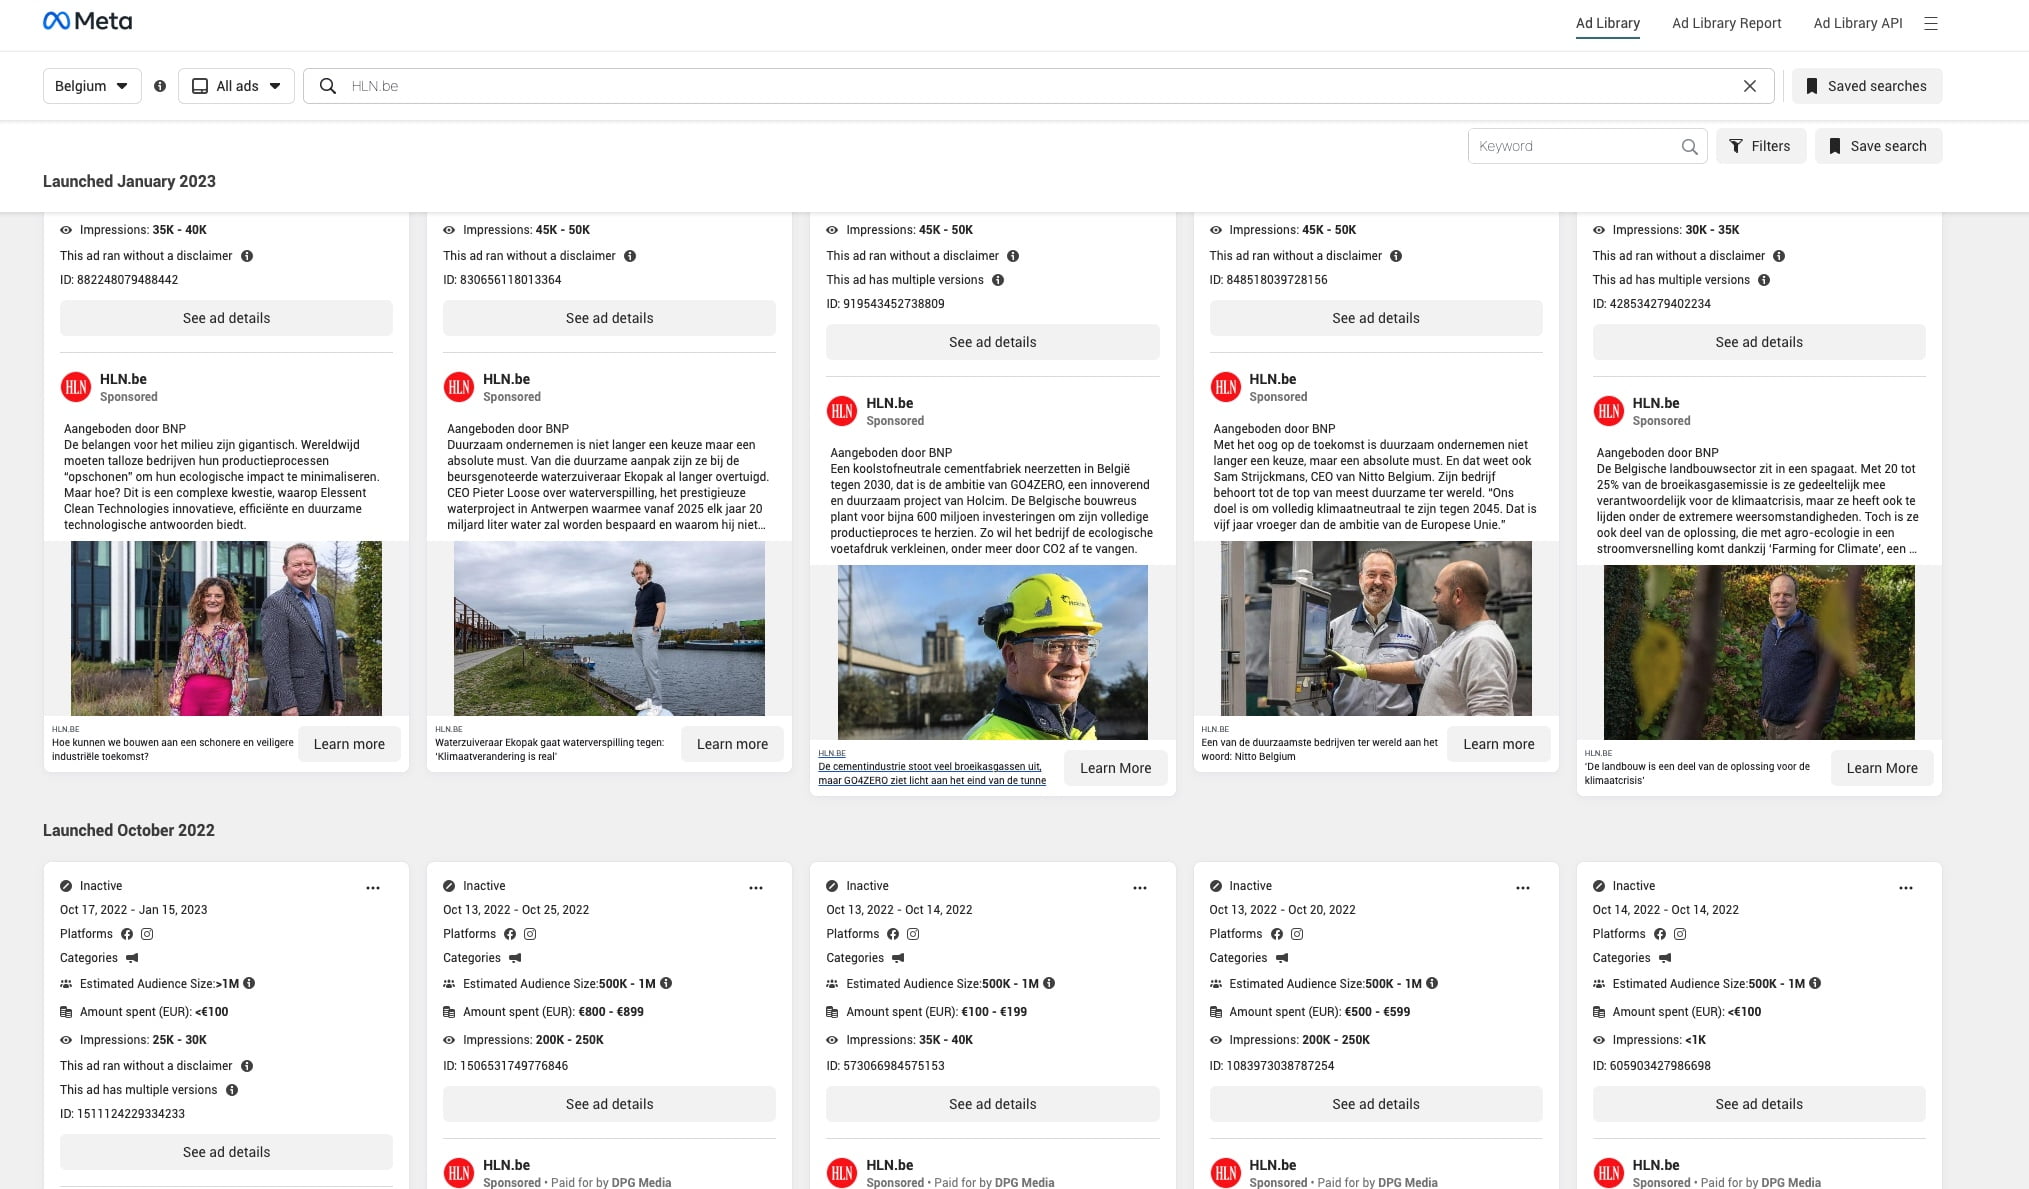This screenshot has height=1189, width=2029.
Task: Open info for disclaimer on ad 848518039728156
Action: click(x=1396, y=256)
